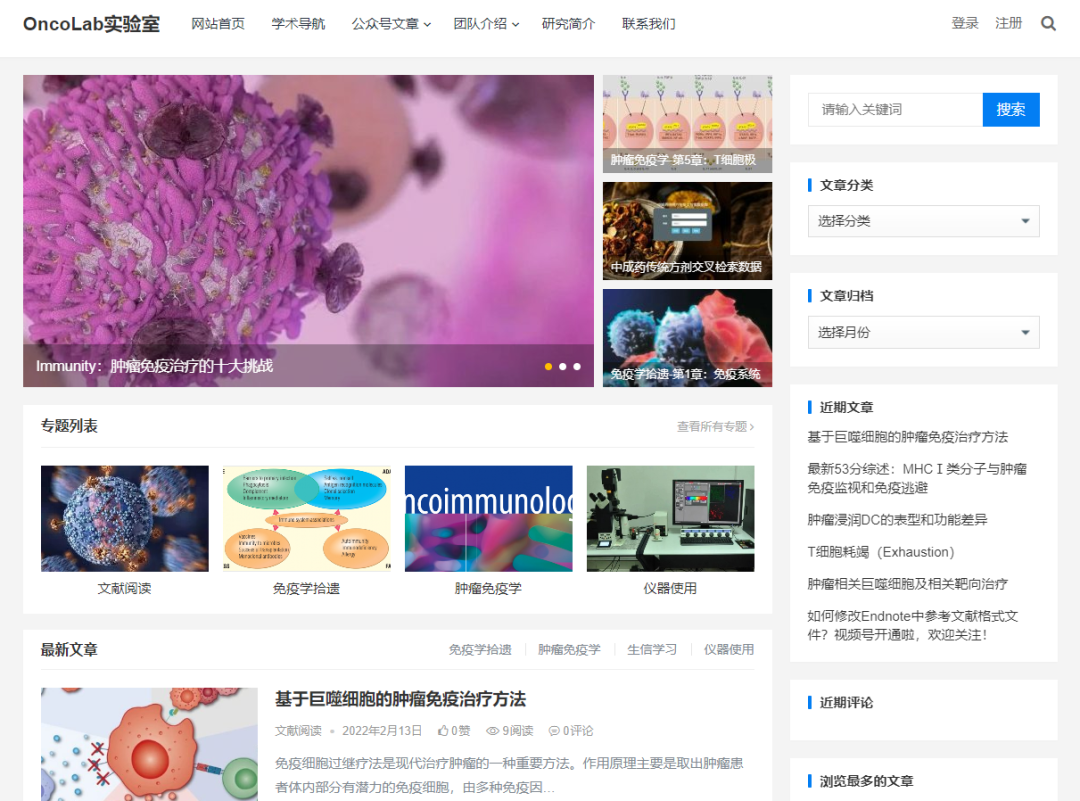1080x801 pixels.
Task: Click the search magnifier icon in header
Action: 1048,24
